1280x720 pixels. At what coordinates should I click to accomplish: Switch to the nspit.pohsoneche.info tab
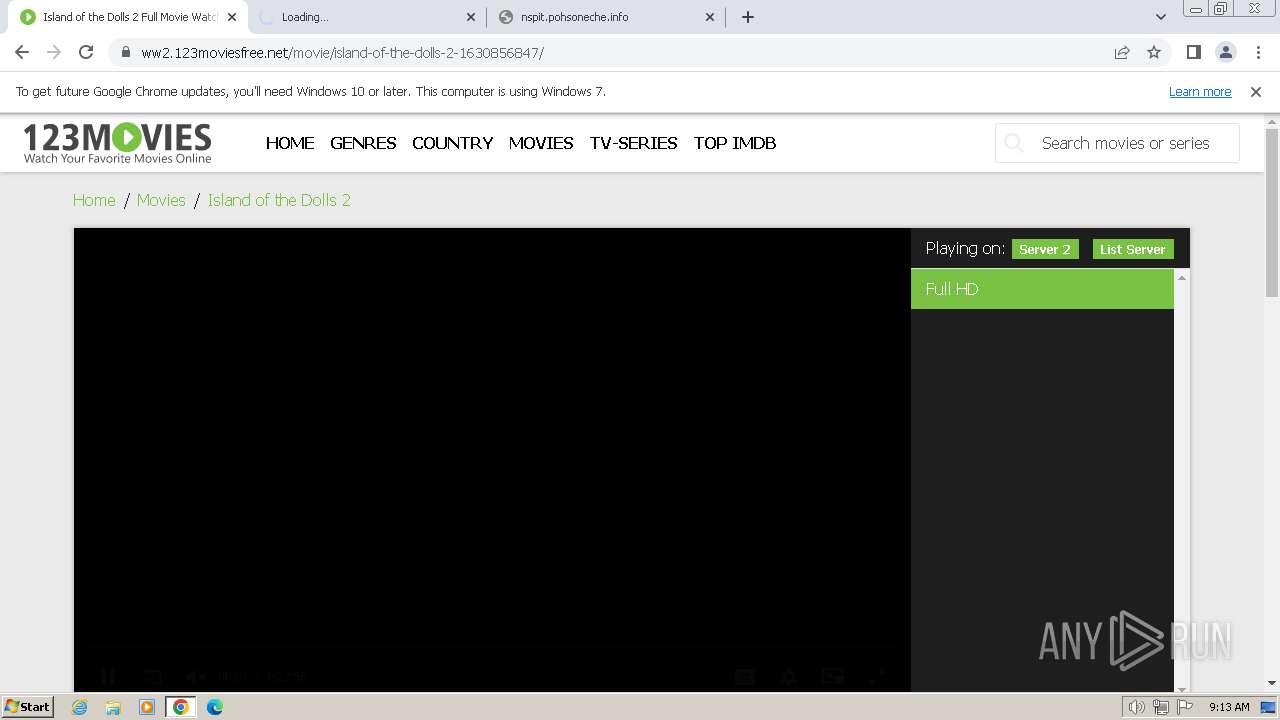(x=606, y=17)
